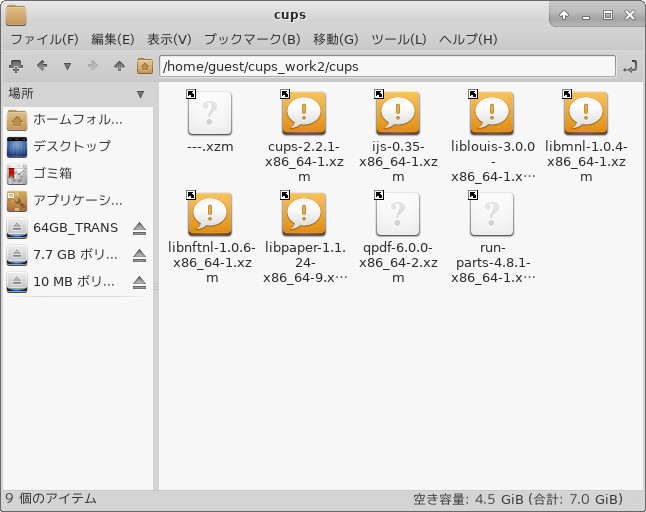646x512 pixels.
Task: Go up to parent folder
Action: [119, 65]
